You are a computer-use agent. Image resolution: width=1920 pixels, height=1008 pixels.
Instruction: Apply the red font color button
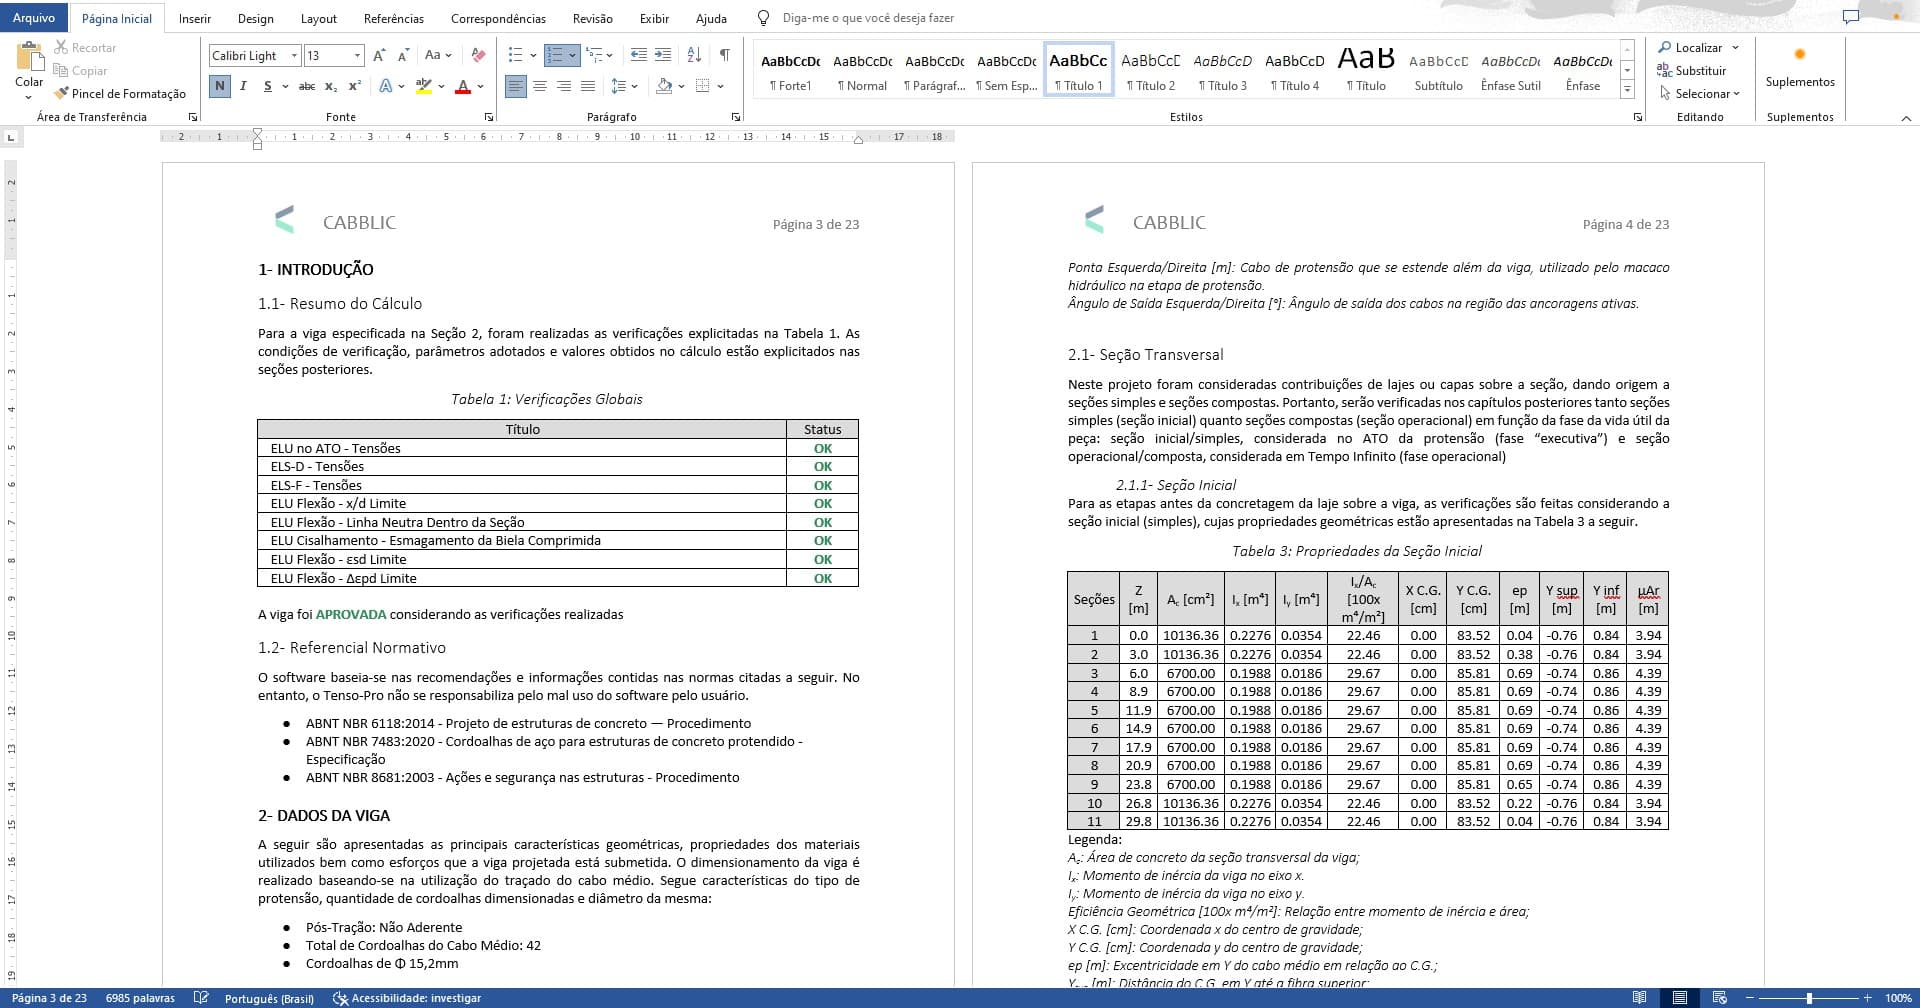pos(462,87)
